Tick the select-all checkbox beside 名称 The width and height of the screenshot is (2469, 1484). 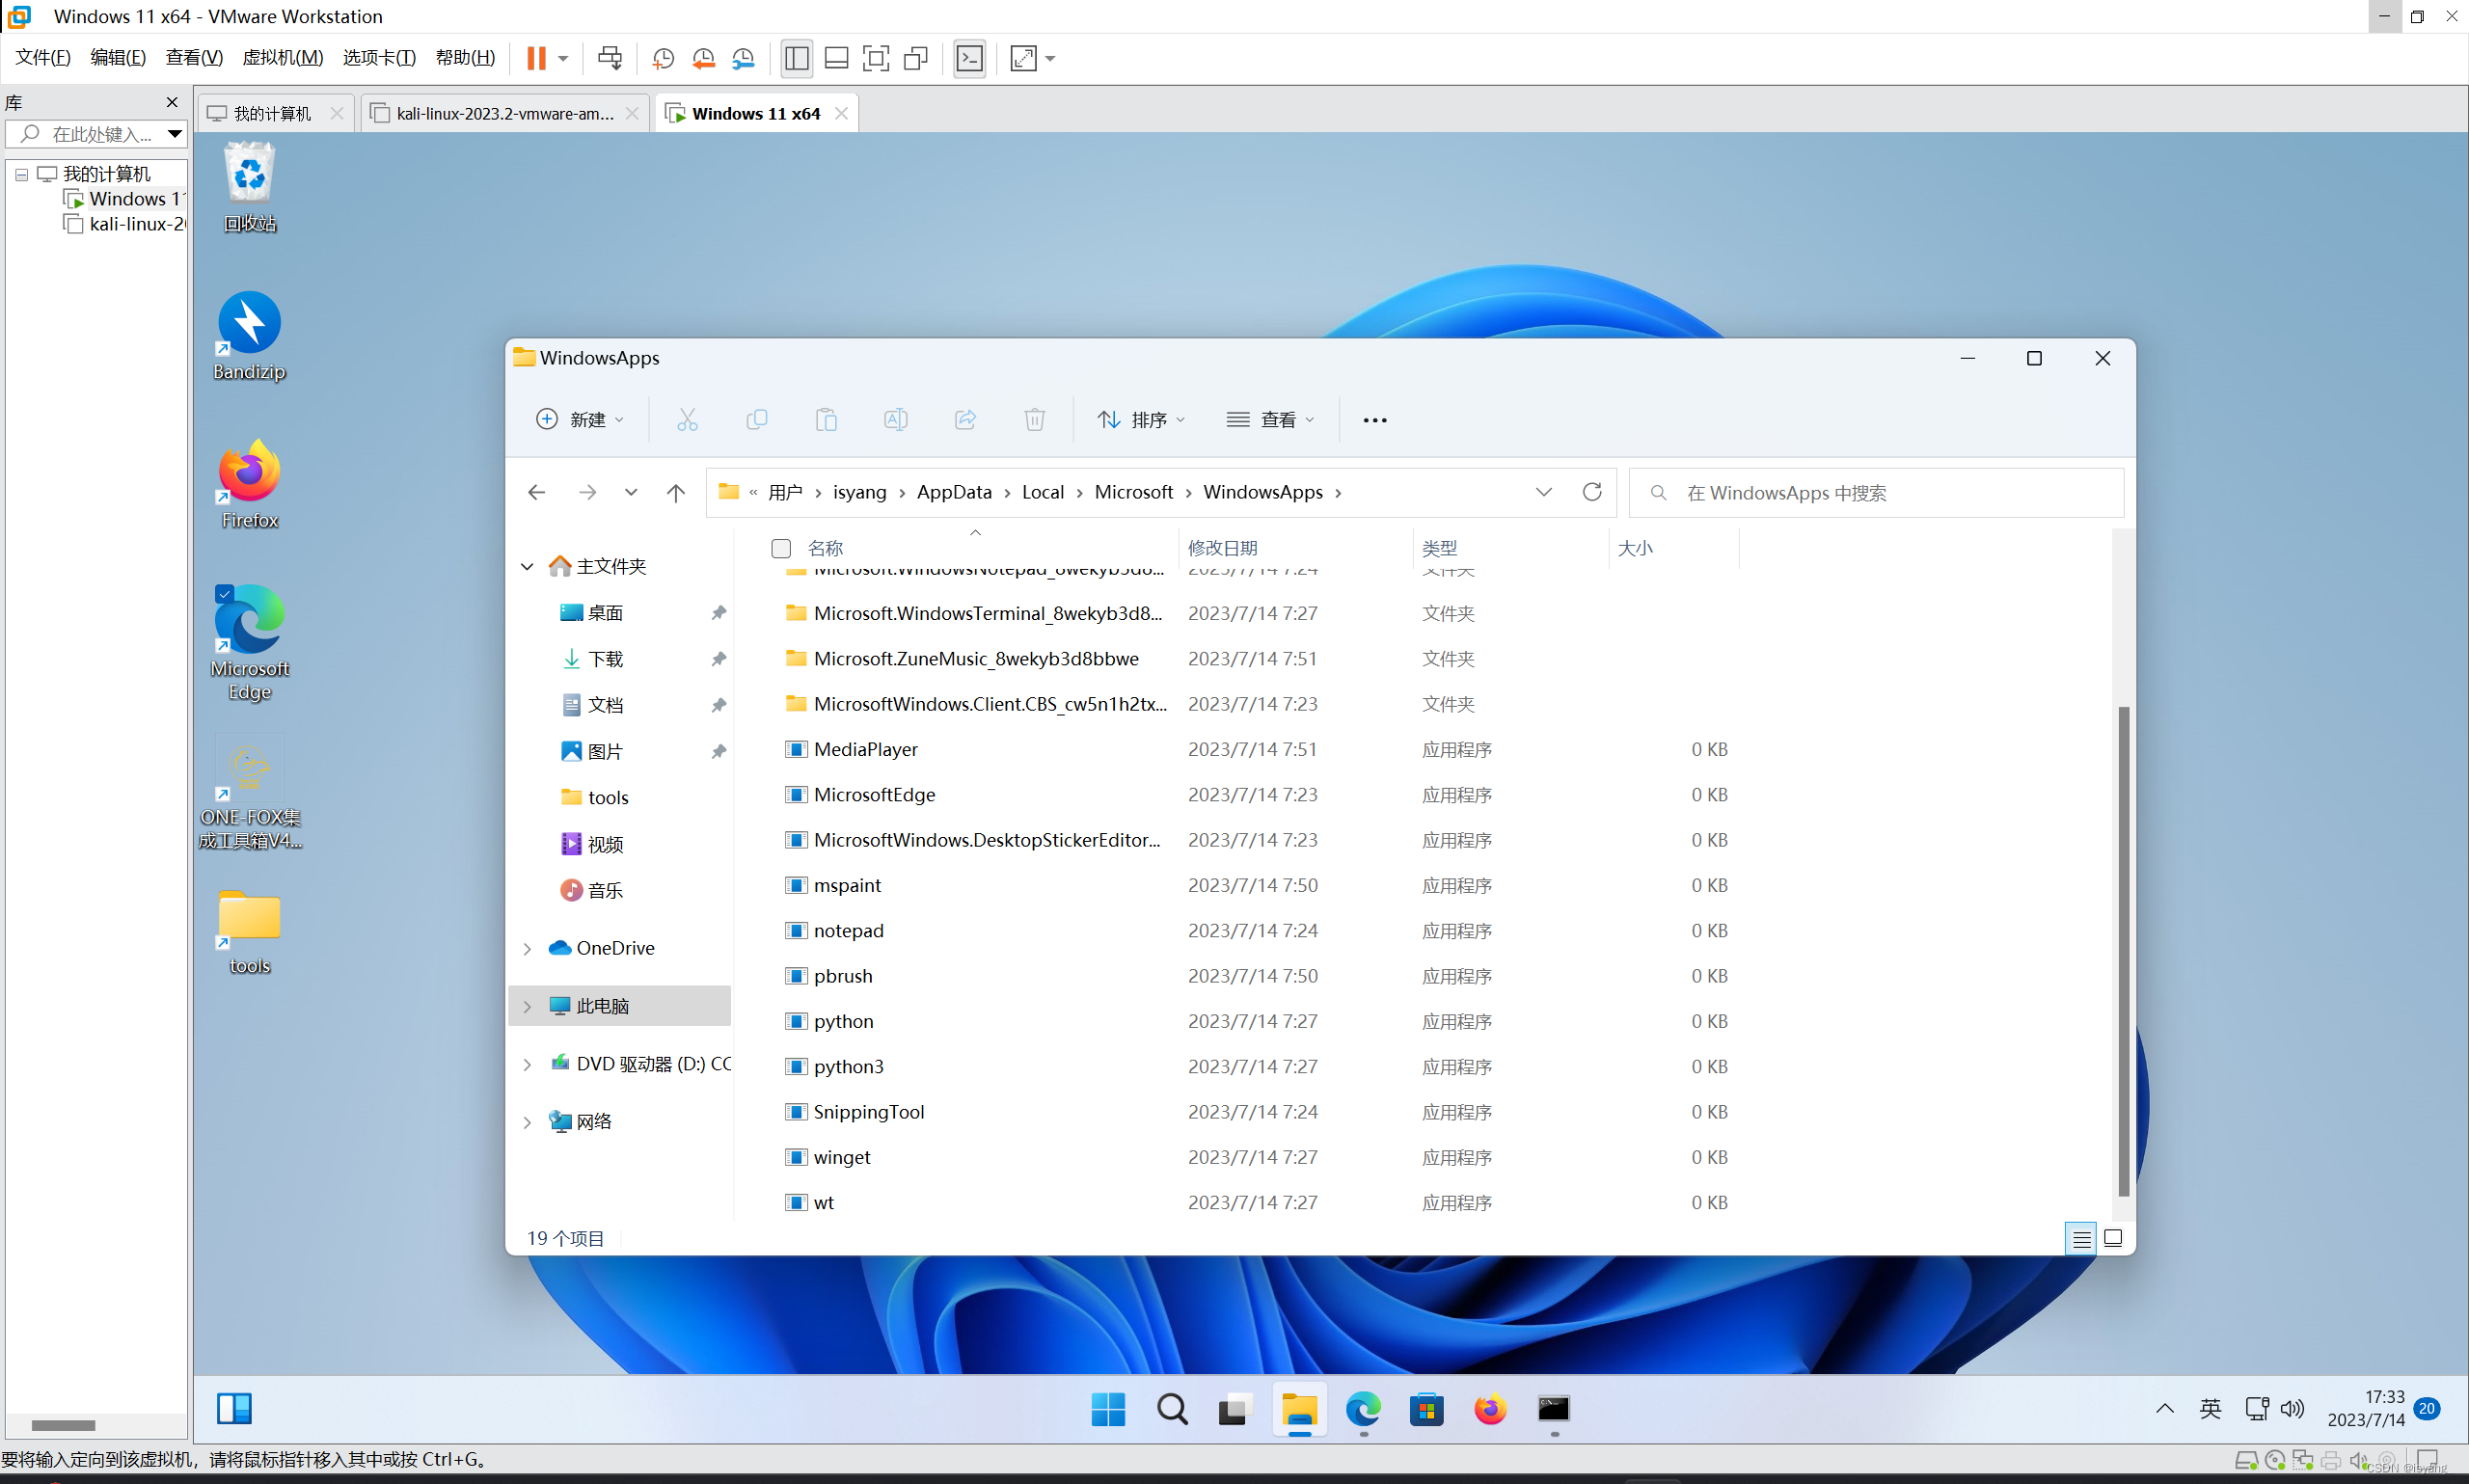tap(781, 548)
